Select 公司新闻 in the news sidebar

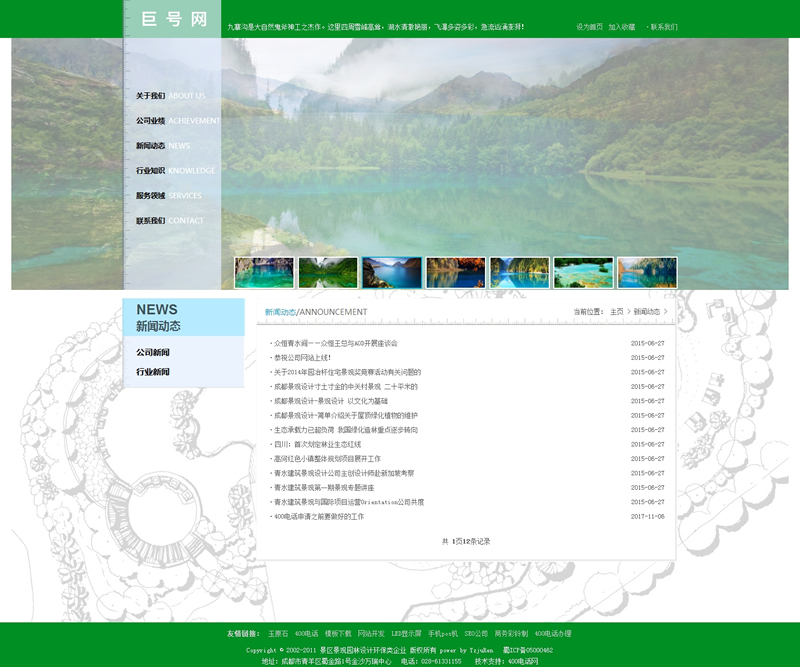[x=153, y=353]
